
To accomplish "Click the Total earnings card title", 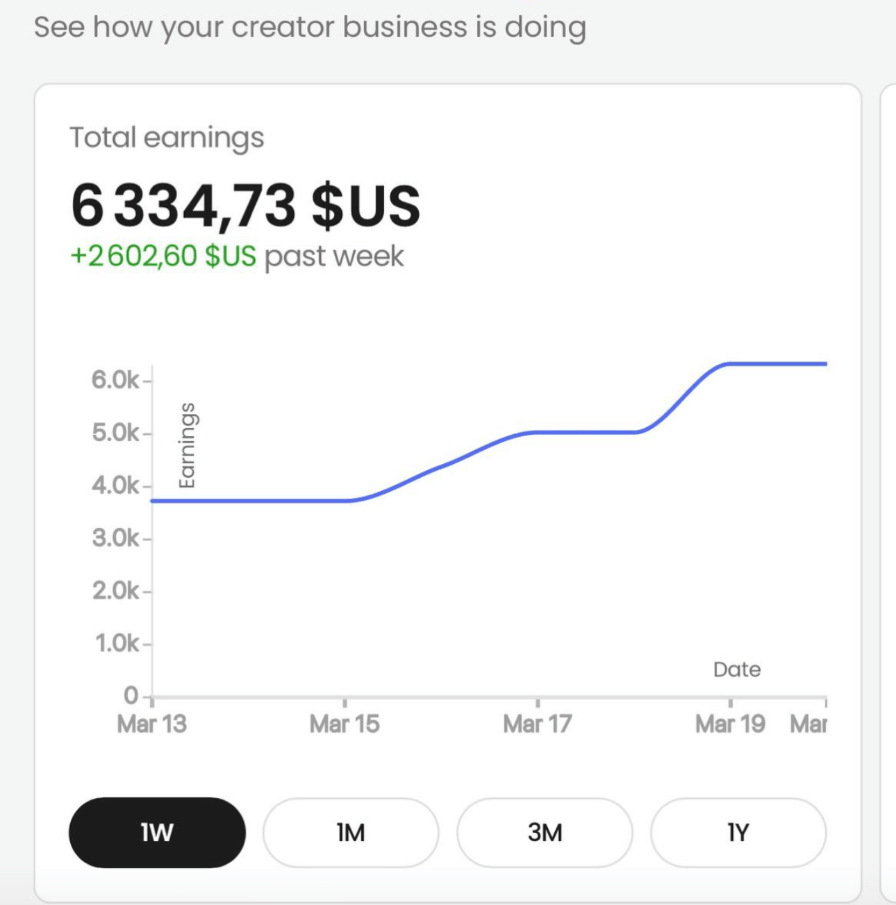I will click(167, 138).
